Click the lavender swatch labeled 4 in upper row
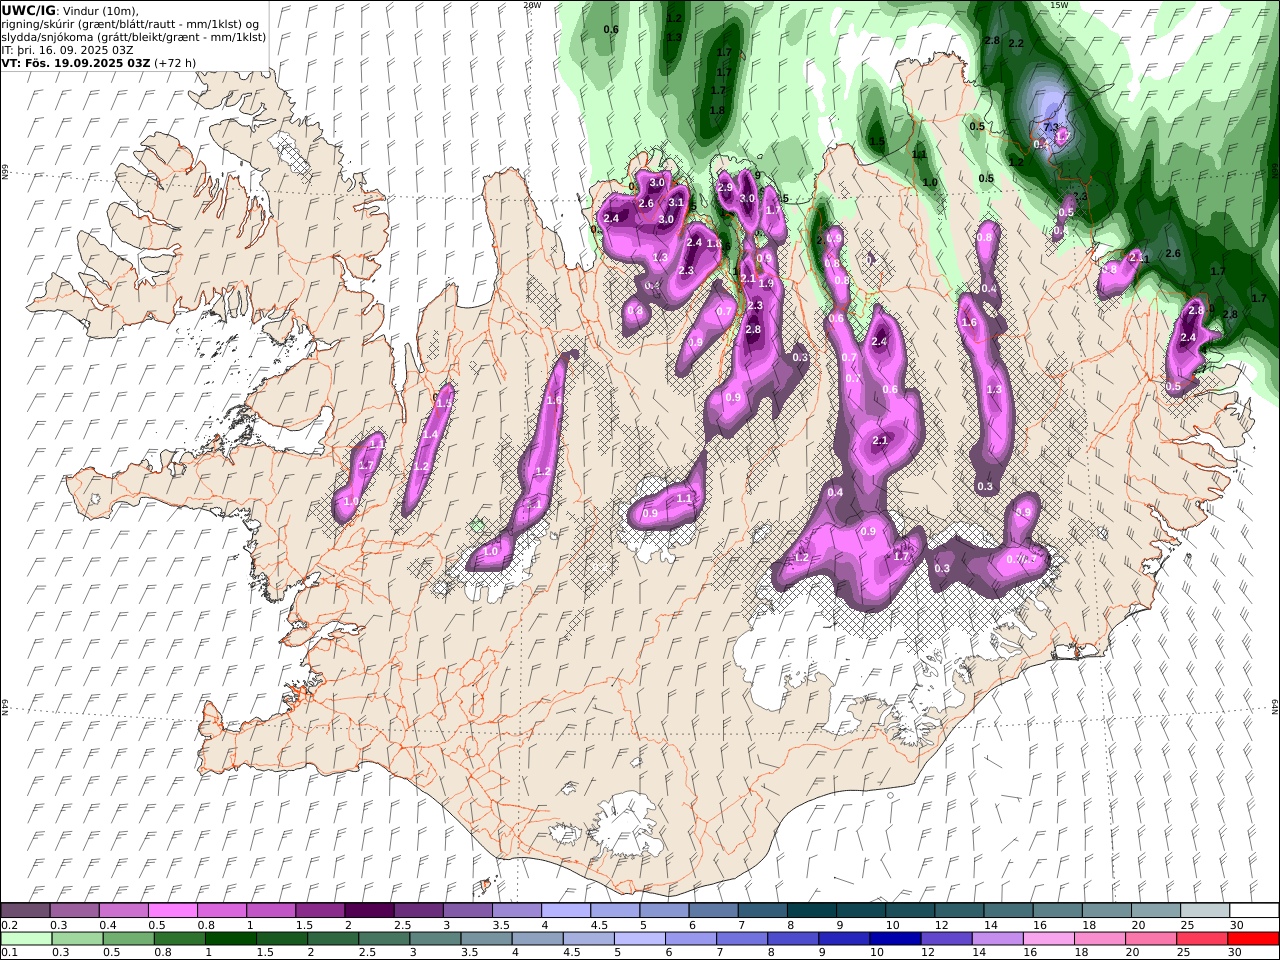The width and height of the screenshot is (1280, 960). pos(566,910)
